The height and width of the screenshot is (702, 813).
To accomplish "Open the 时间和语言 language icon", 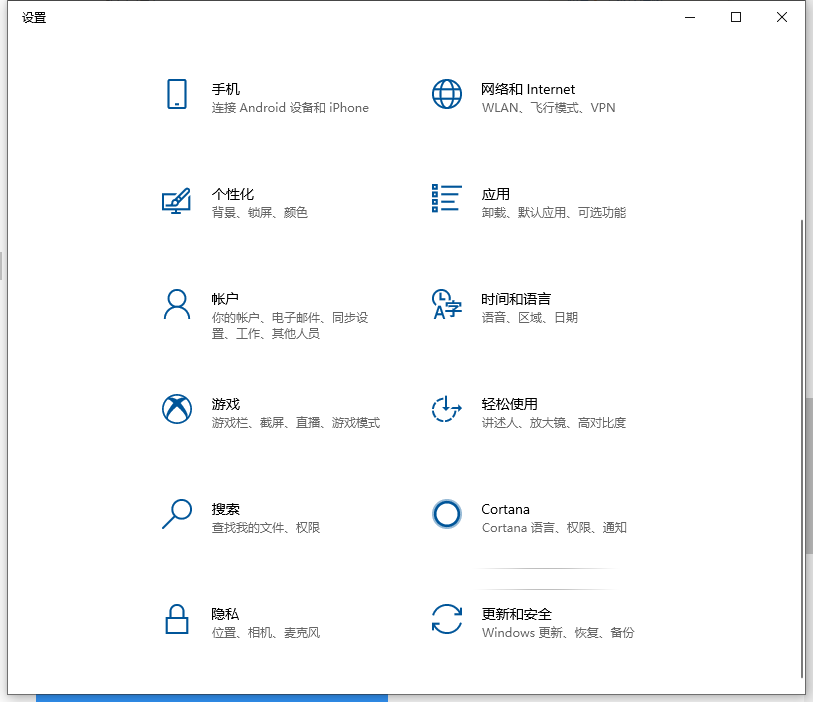I will (446, 304).
